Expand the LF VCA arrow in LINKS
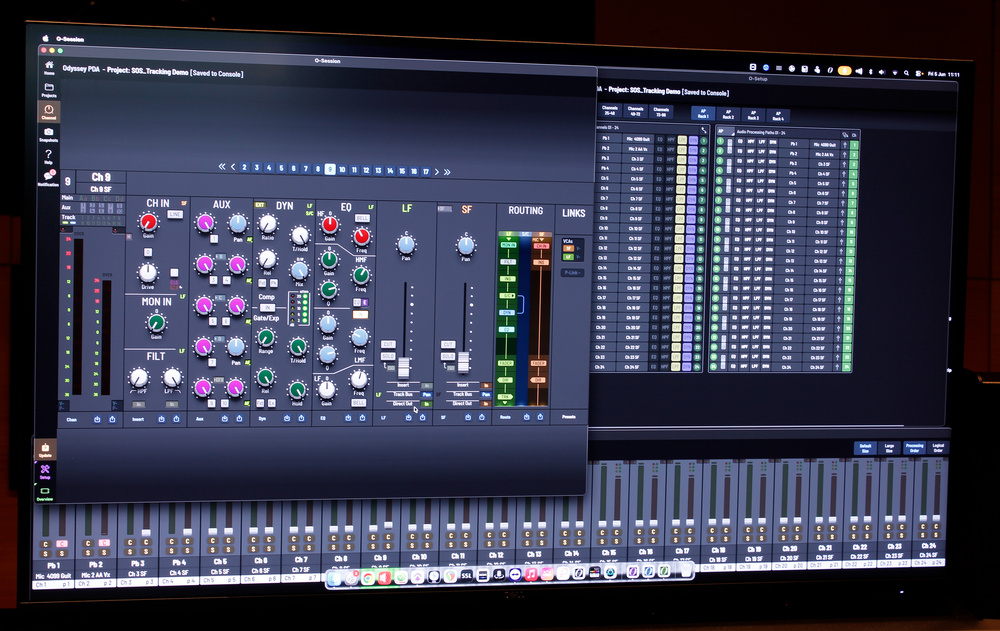The height and width of the screenshot is (631, 1000). [x=578, y=256]
